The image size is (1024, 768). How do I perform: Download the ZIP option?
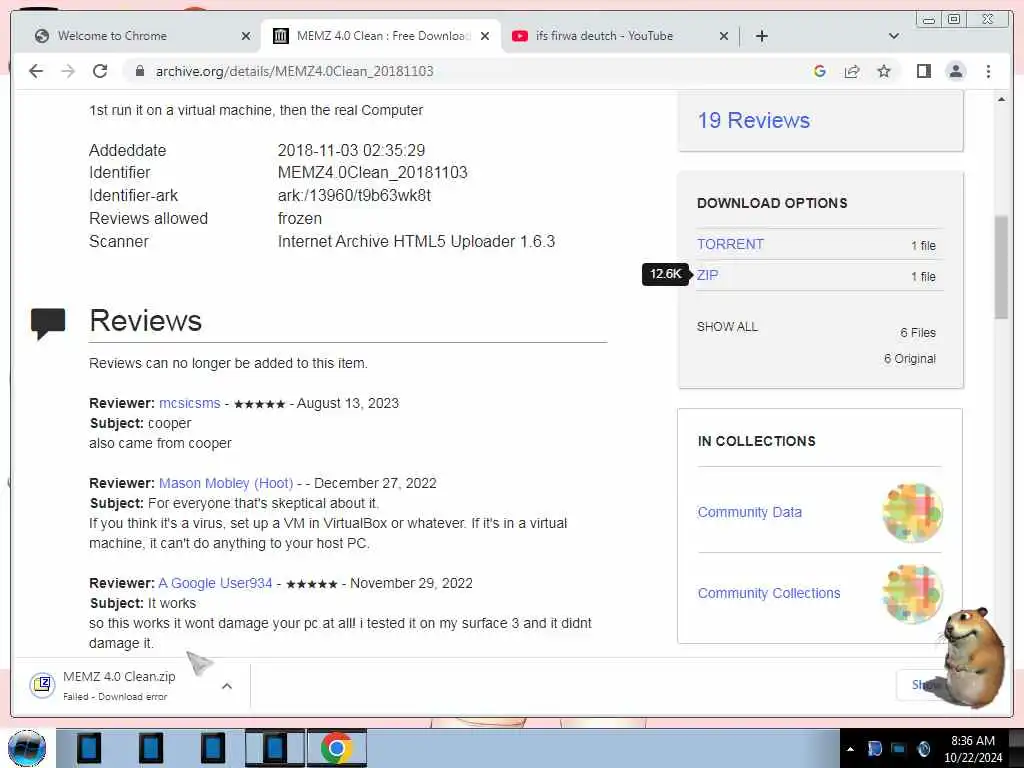coord(707,275)
